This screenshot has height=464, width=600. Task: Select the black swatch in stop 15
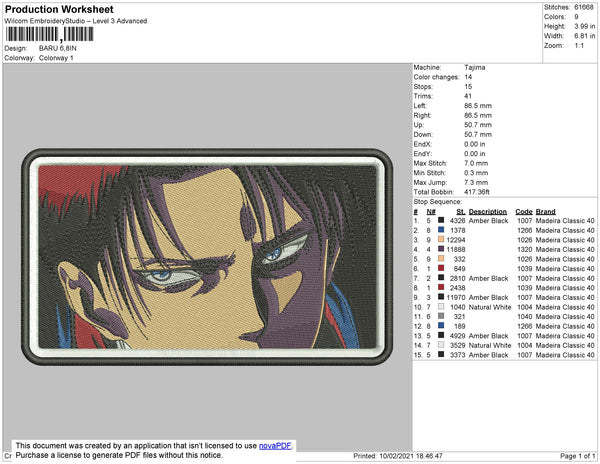441,354
